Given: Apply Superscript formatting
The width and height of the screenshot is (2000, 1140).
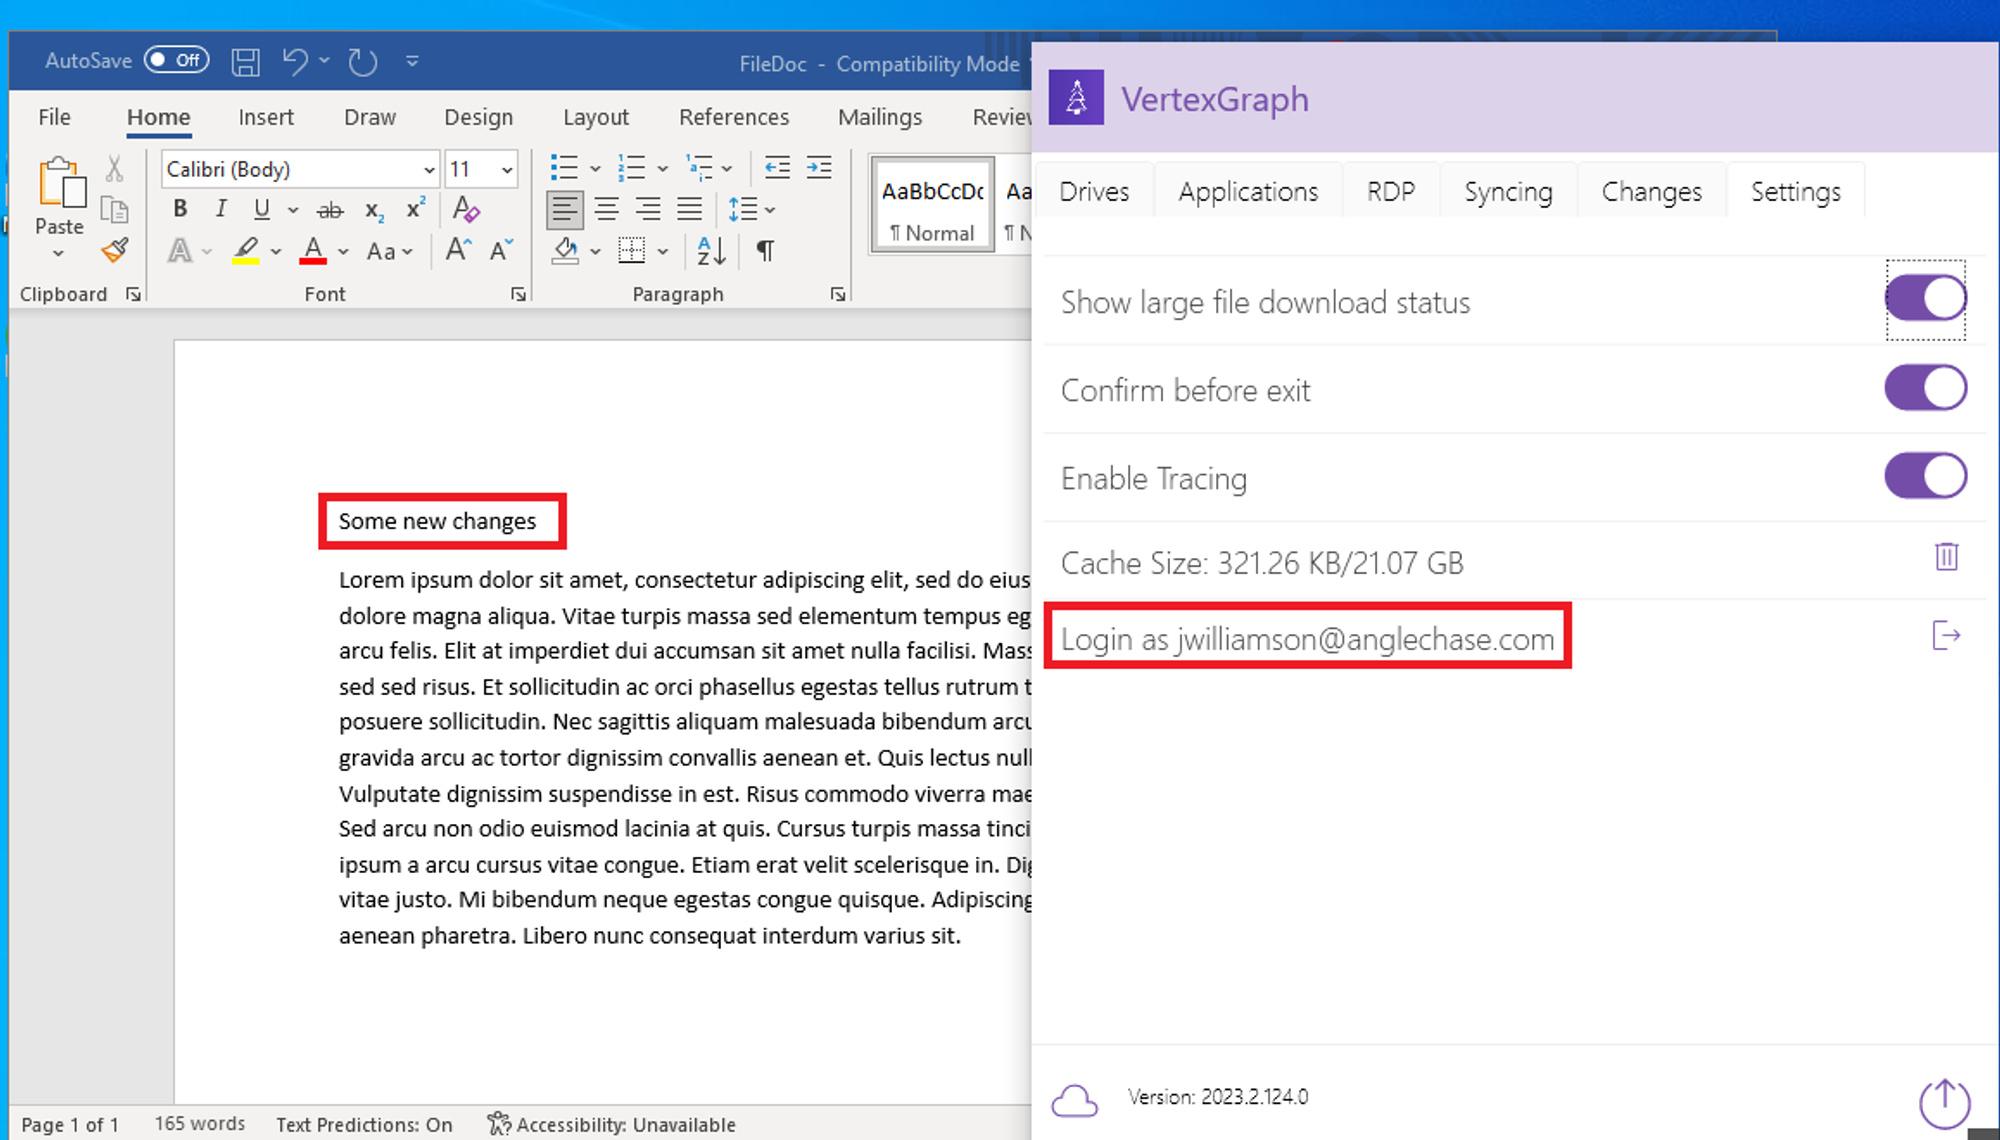Looking at the screenshot, I should [x=415, y=209].
